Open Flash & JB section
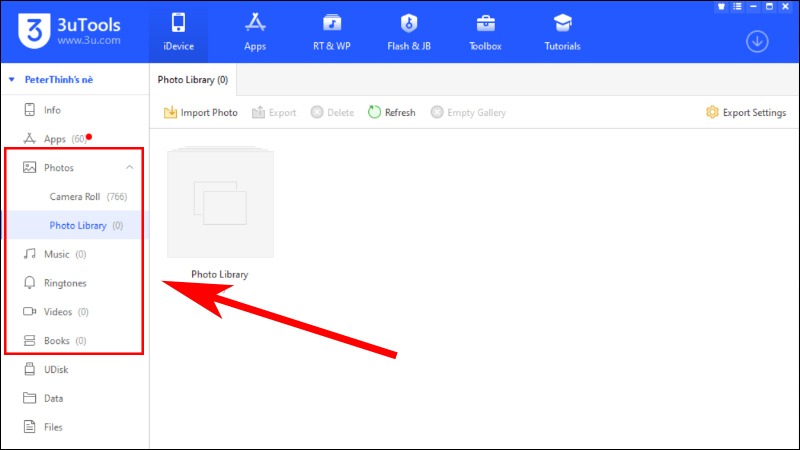800x450 pixels. [x=409, y=32]
